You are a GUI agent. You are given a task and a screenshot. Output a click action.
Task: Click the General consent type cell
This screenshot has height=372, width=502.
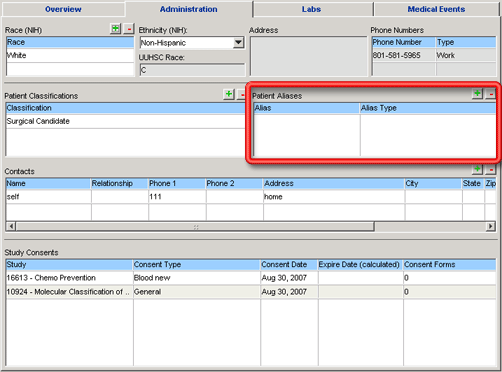(197, 292)
